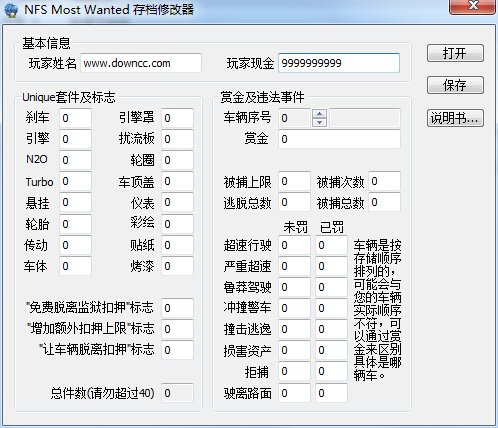
Task: Click the 未罚 column header text
Action: point(296,227)
